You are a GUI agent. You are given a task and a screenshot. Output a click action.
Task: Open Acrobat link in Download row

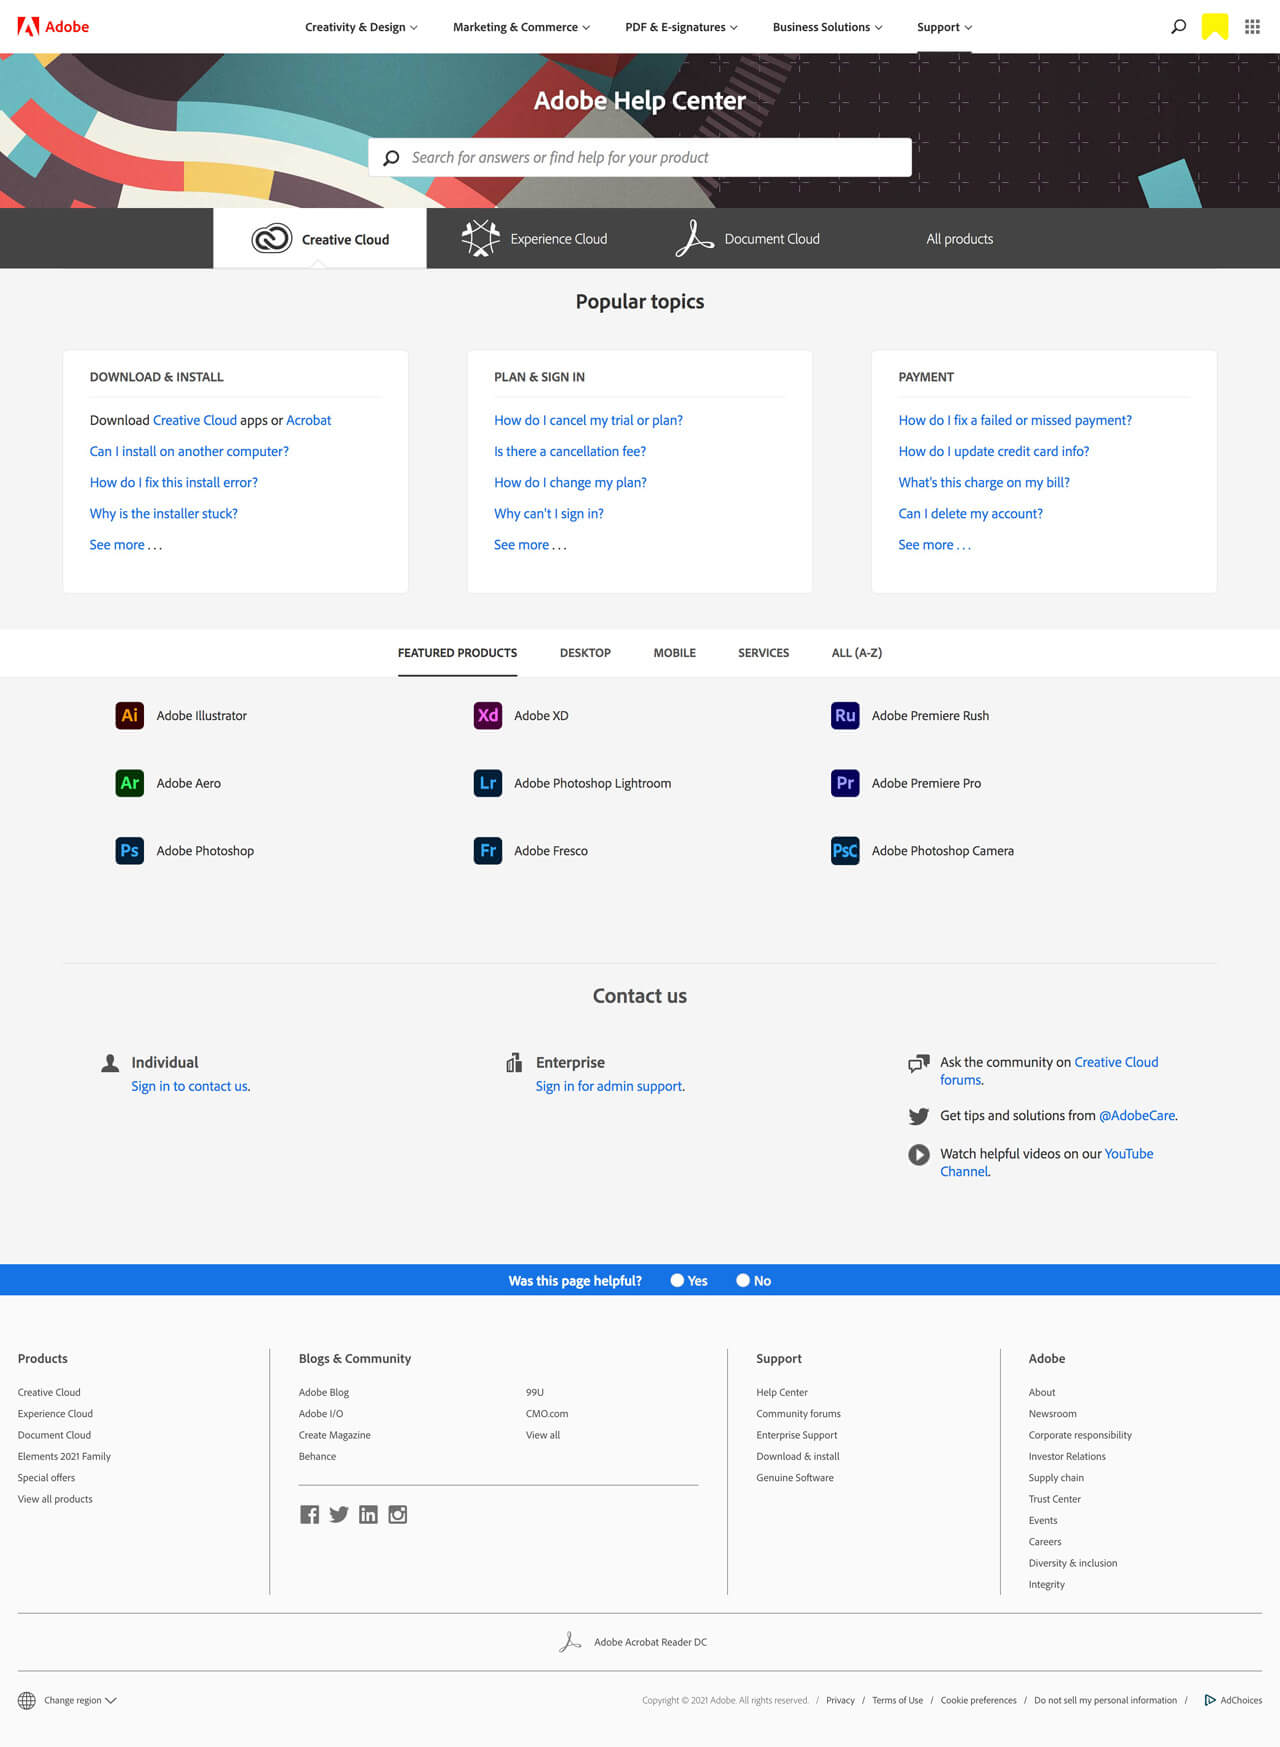(308, 420)
